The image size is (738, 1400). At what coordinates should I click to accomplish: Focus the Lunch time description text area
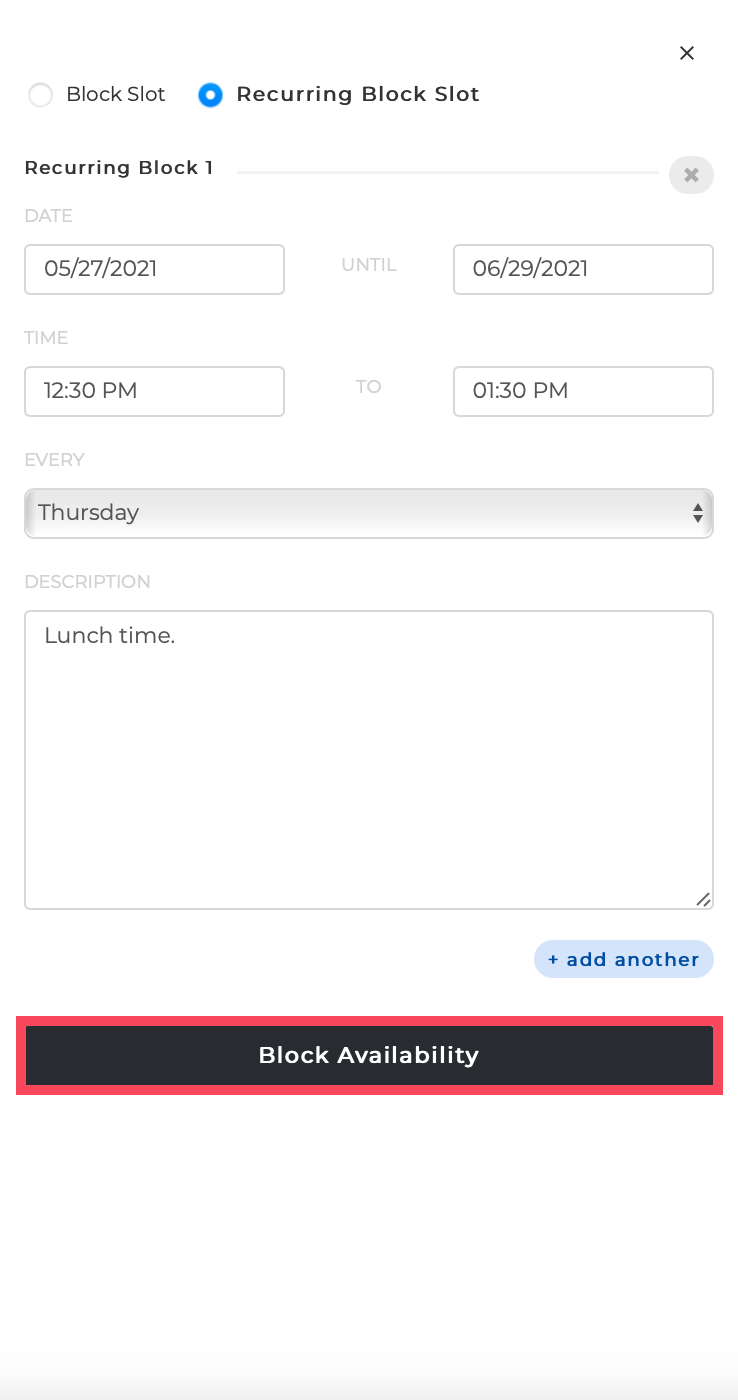pyautogui.click(x=369, y=760)
